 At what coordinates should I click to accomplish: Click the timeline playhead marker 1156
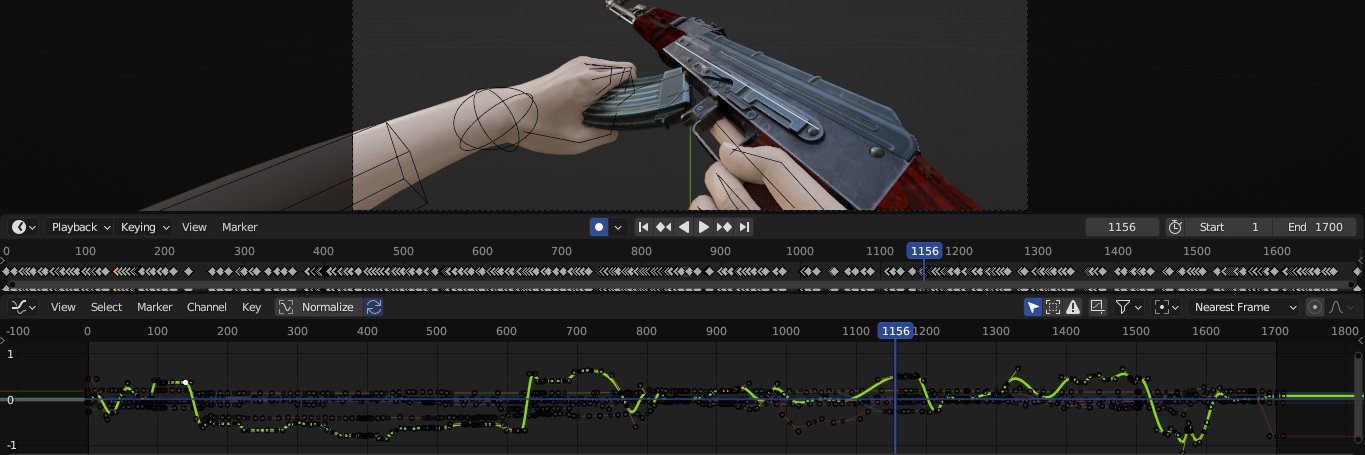(x=923, y=251)
